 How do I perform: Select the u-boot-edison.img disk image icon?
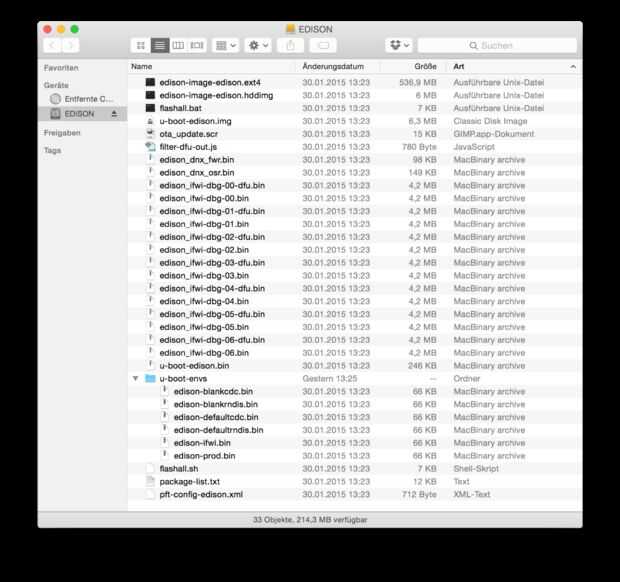[150, 121]
